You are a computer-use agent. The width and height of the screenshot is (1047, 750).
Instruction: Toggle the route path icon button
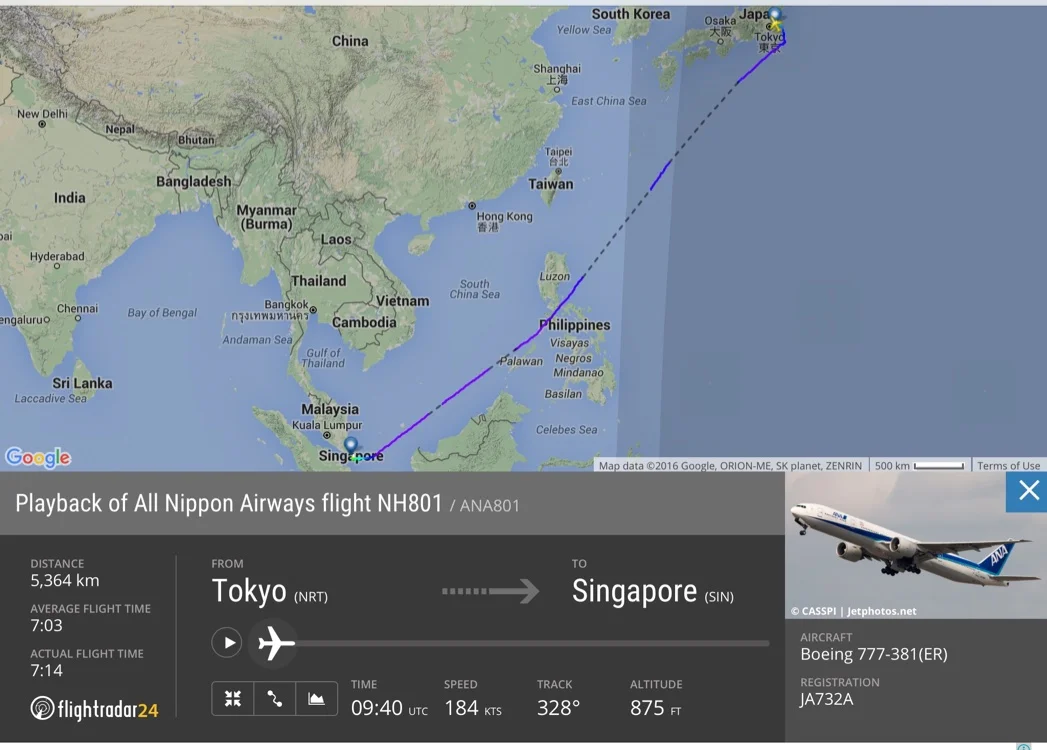tap(274, 699)
